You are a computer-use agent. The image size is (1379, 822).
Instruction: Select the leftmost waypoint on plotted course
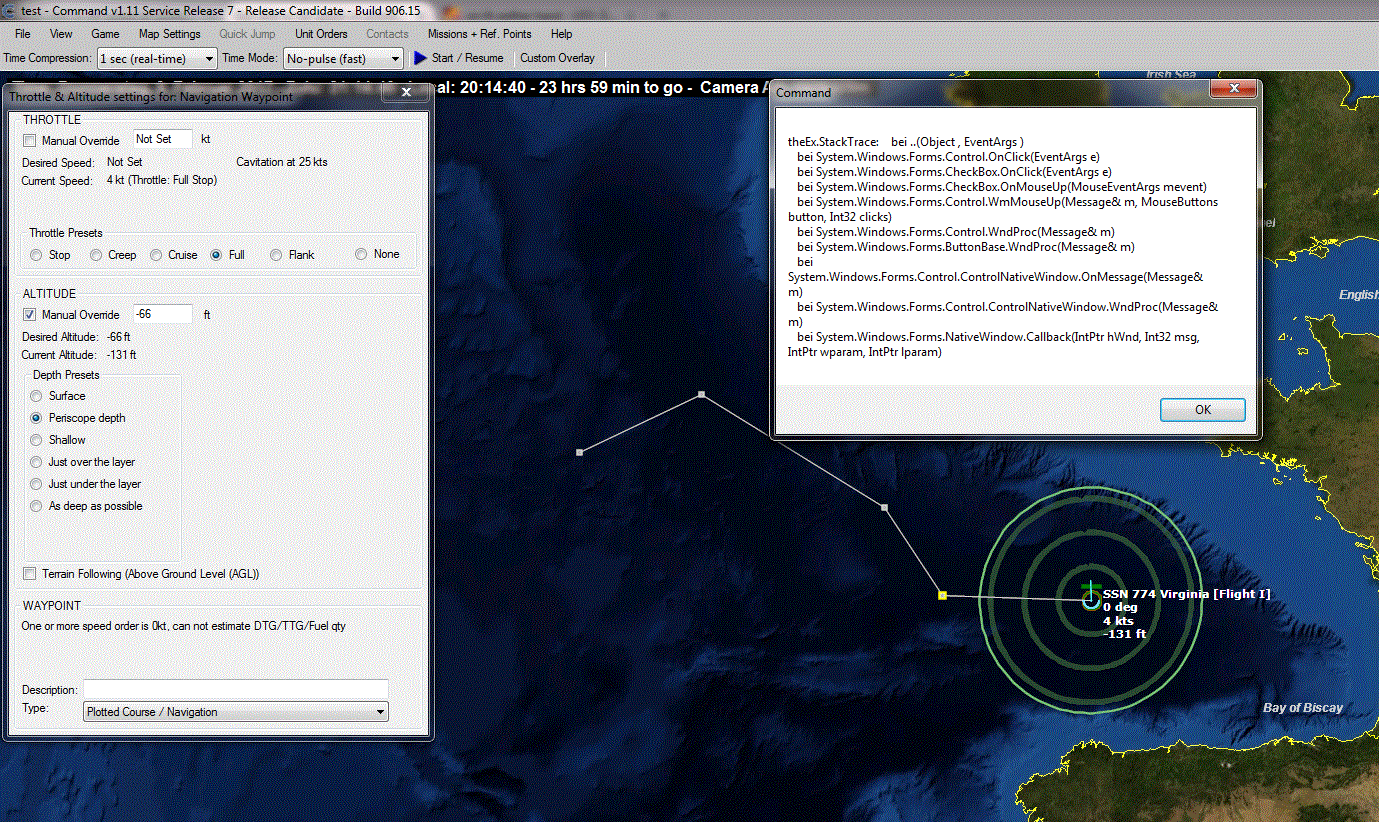[580, 452]
